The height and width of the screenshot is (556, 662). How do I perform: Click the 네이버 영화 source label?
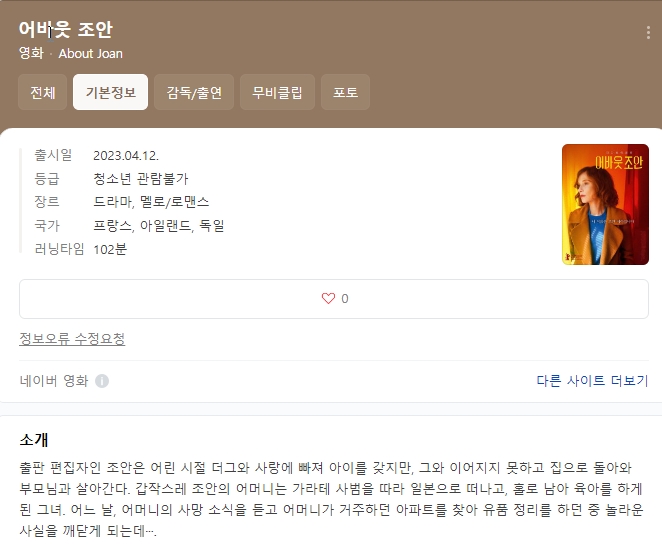click(x=54, y=381)
